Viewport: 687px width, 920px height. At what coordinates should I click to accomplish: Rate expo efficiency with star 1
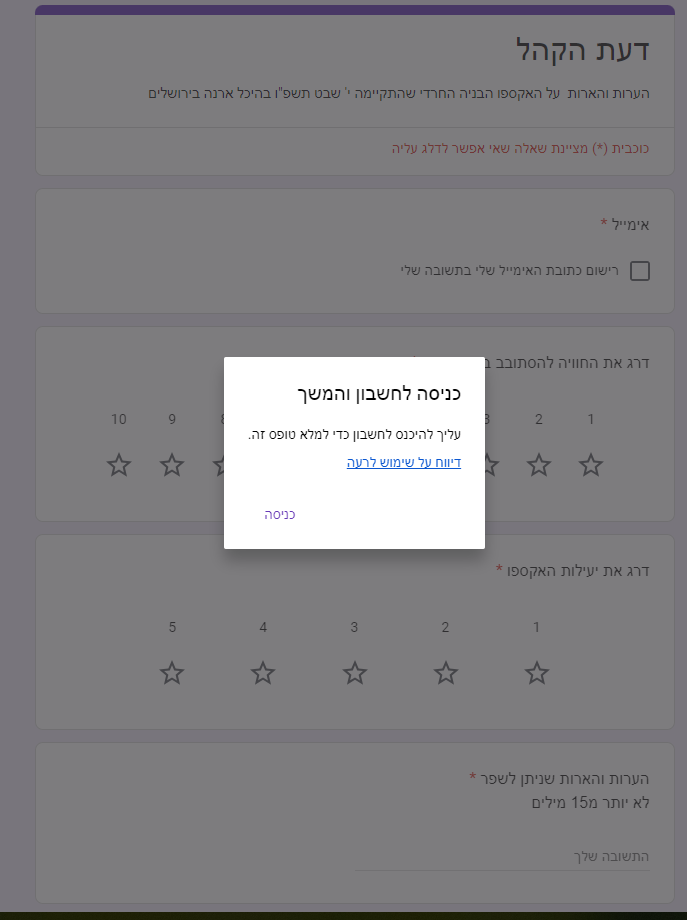536,673
